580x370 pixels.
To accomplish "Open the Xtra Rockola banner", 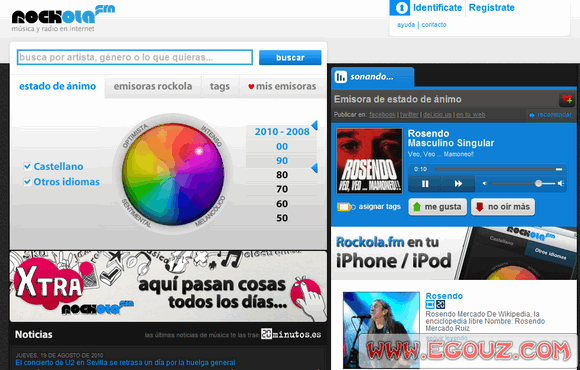I will [168, 287].
